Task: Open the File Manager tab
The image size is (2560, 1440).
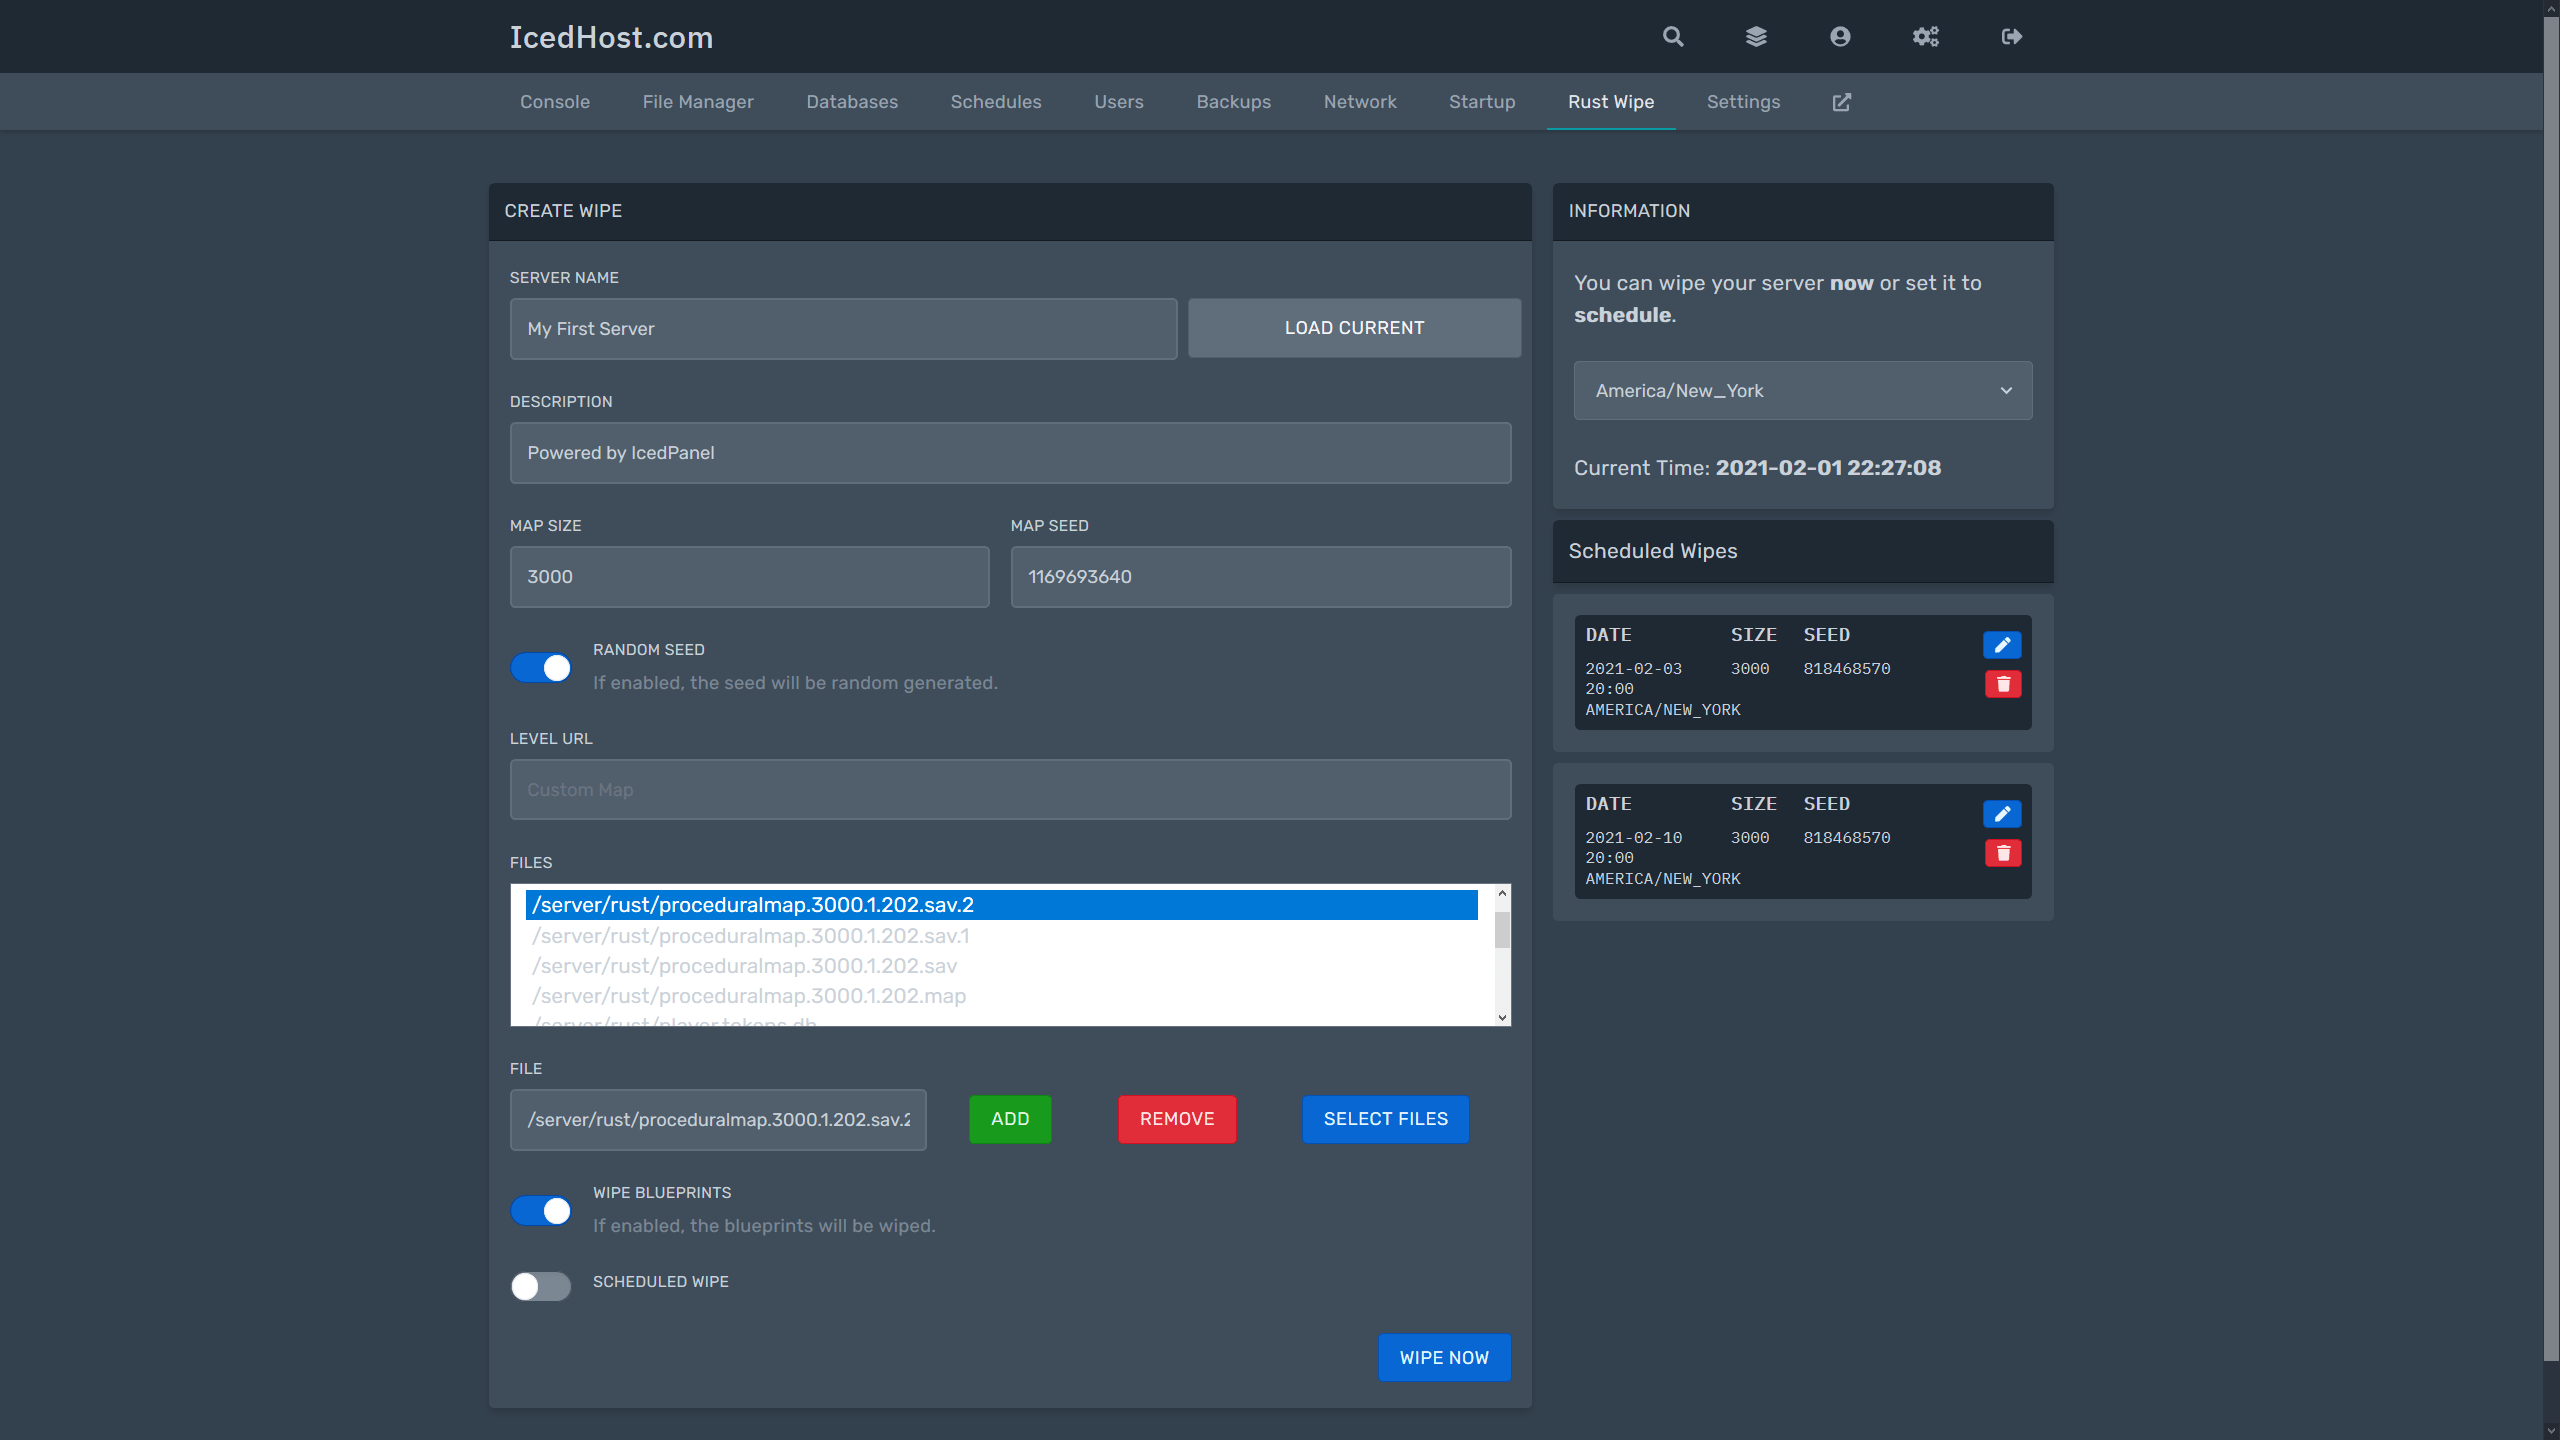Action: 698,102
